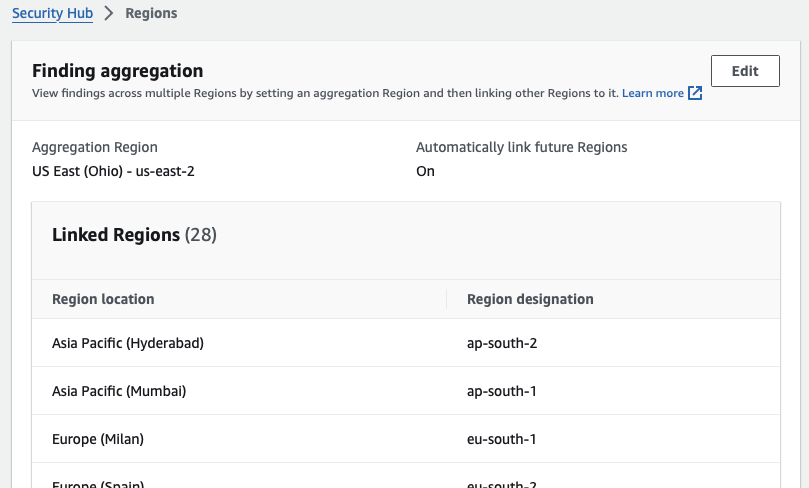Viewport: 809px width, 488px height.
Task: Click the Finding aggregation heading
Action: (117, 71)
